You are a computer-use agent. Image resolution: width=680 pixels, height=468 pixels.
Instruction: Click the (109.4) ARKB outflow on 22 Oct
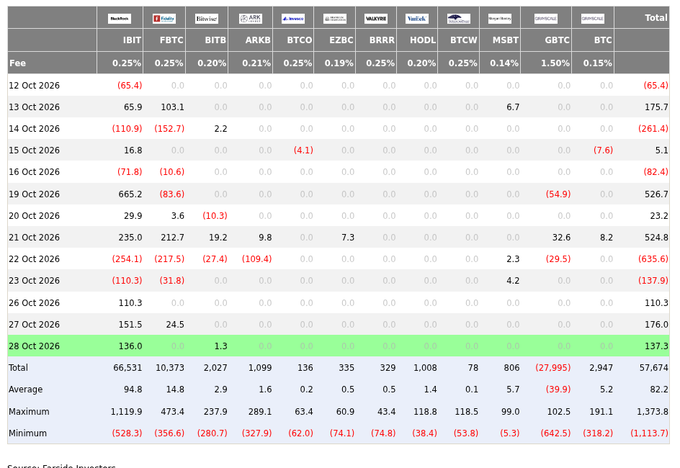click(257, 259)
